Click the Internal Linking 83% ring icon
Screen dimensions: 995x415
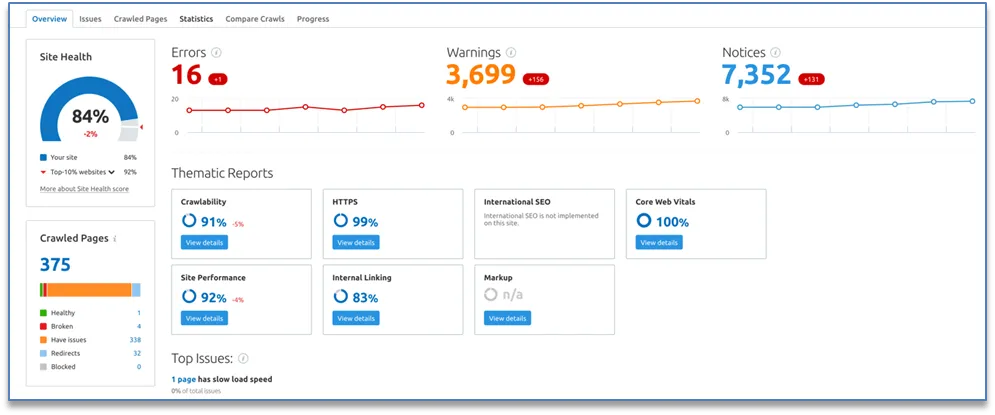click(x=340, y=296)
